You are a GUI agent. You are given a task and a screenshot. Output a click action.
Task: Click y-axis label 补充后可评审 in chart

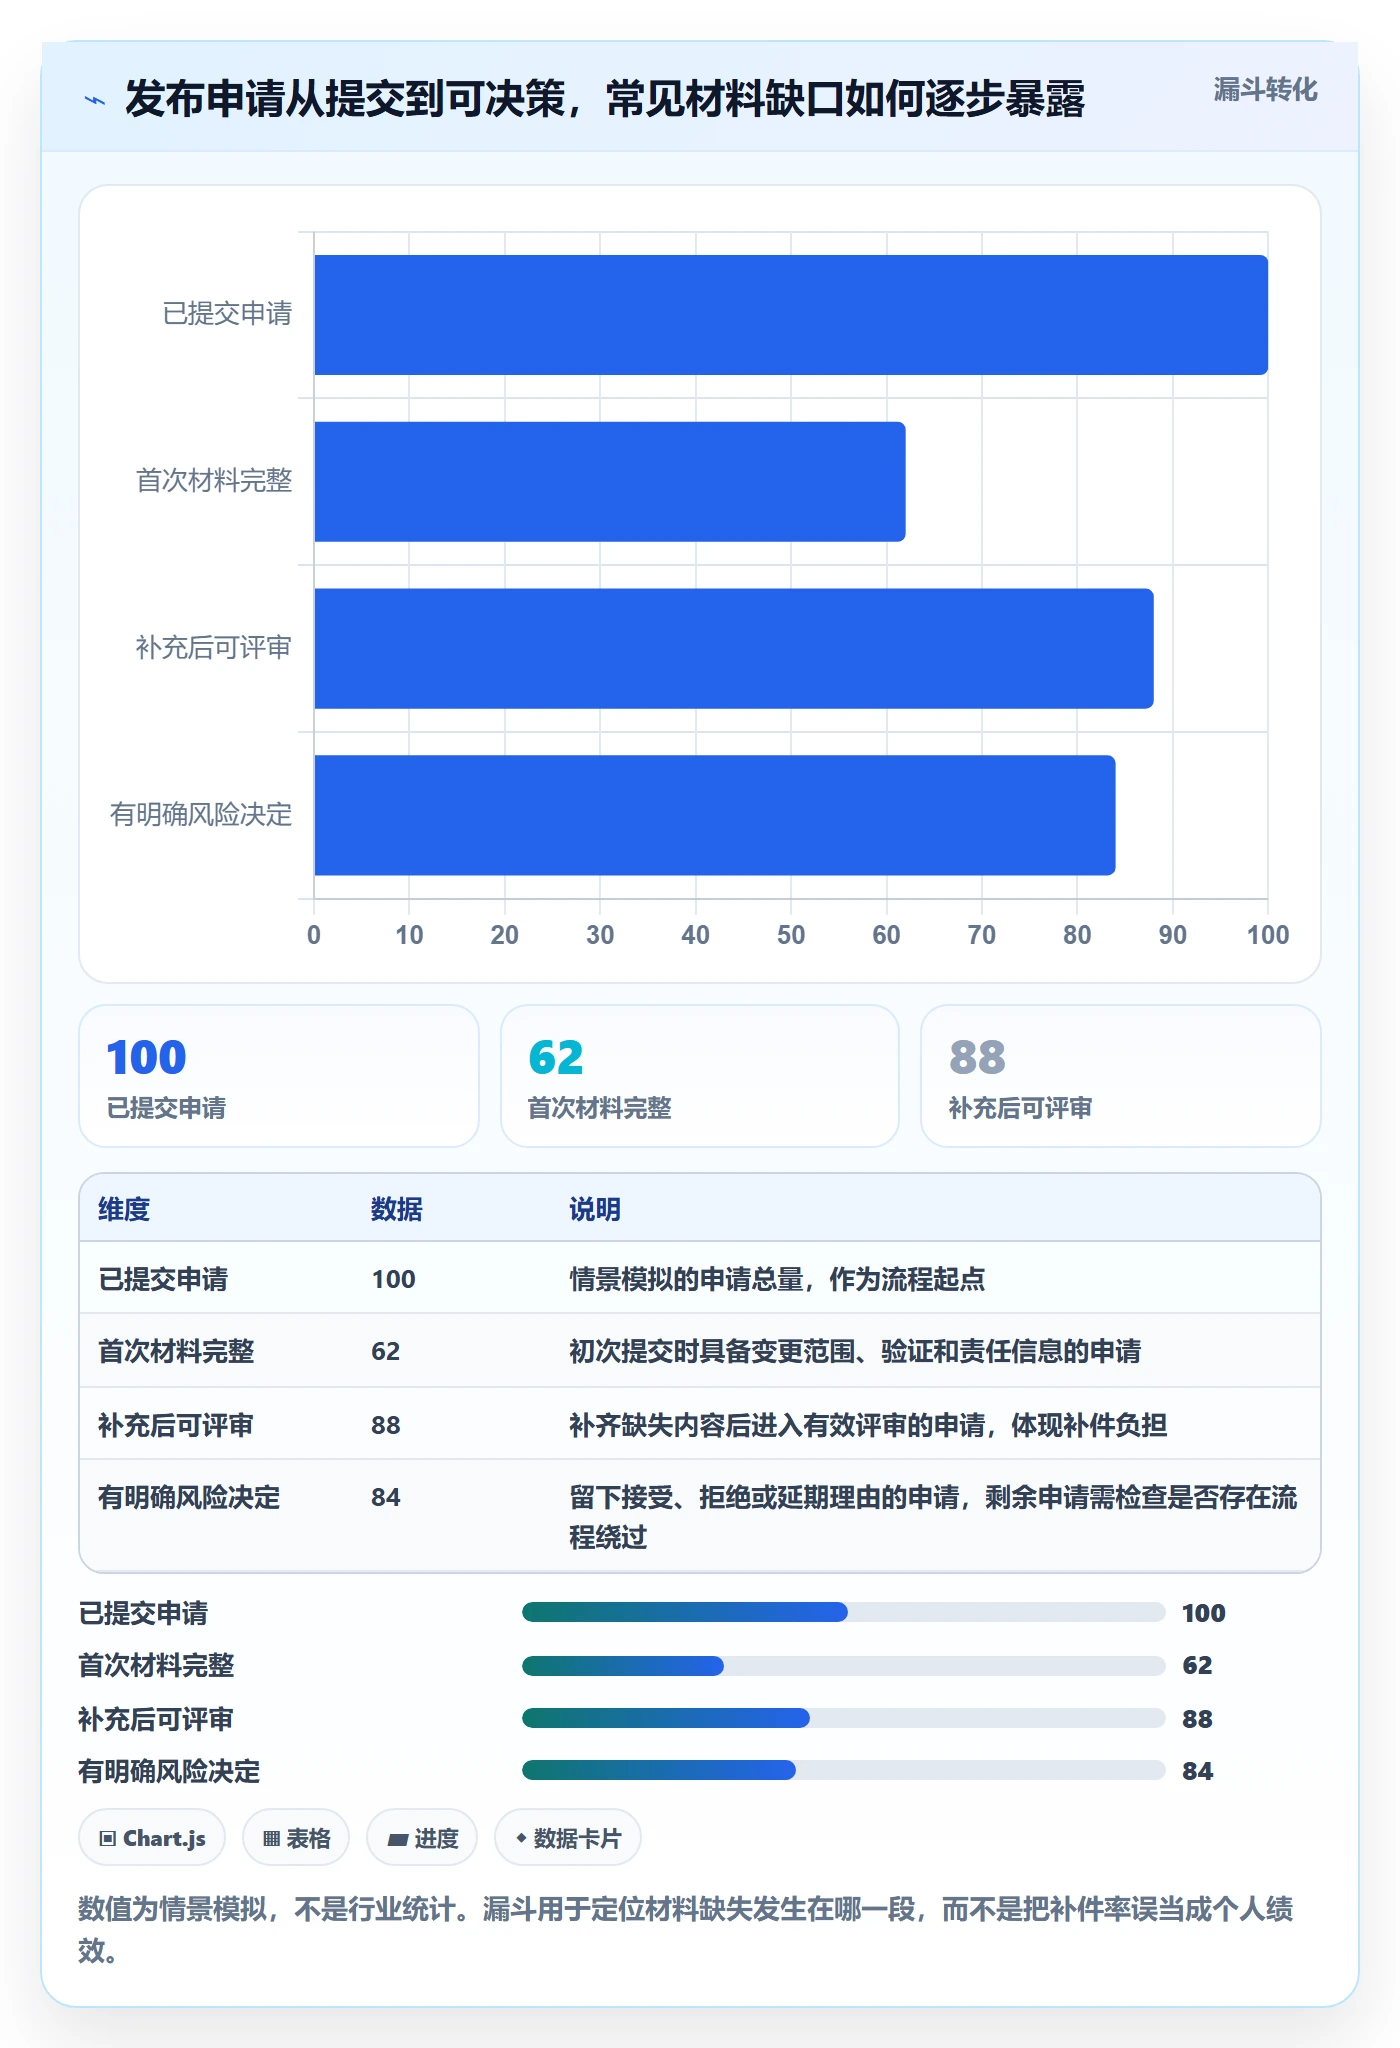point(215,648)
